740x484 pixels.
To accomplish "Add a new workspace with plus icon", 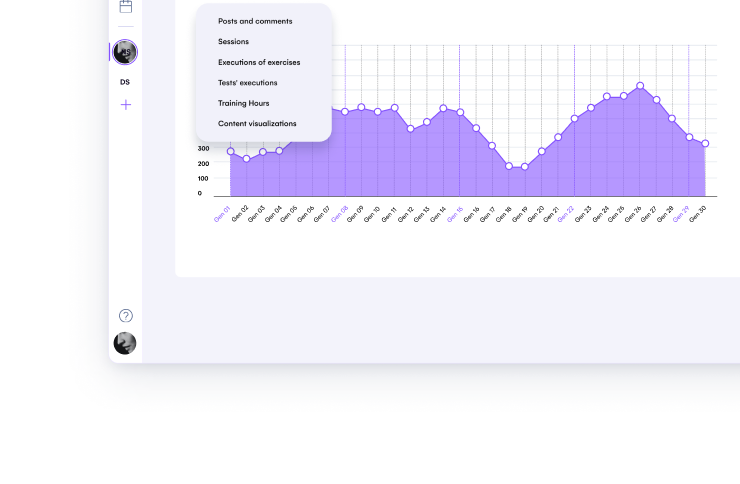I will pos(126,105).
